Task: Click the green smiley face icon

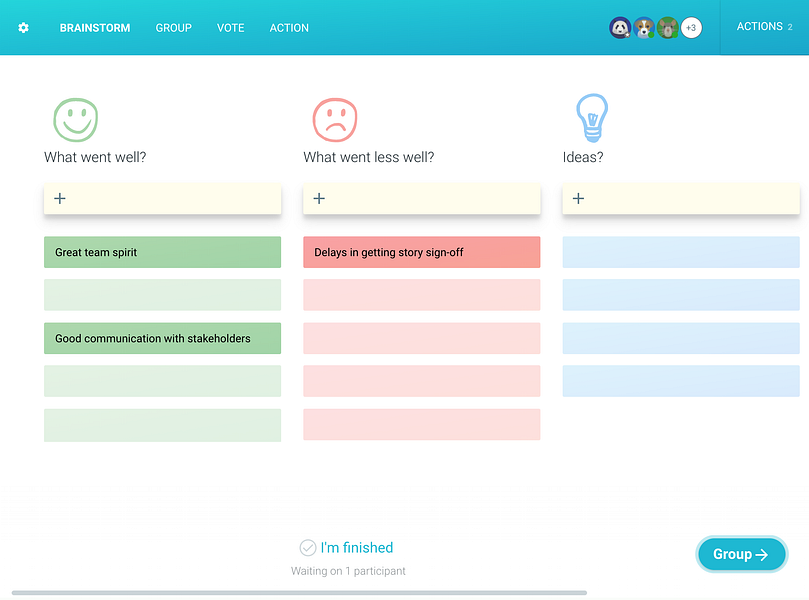Action: coord(76,120)
